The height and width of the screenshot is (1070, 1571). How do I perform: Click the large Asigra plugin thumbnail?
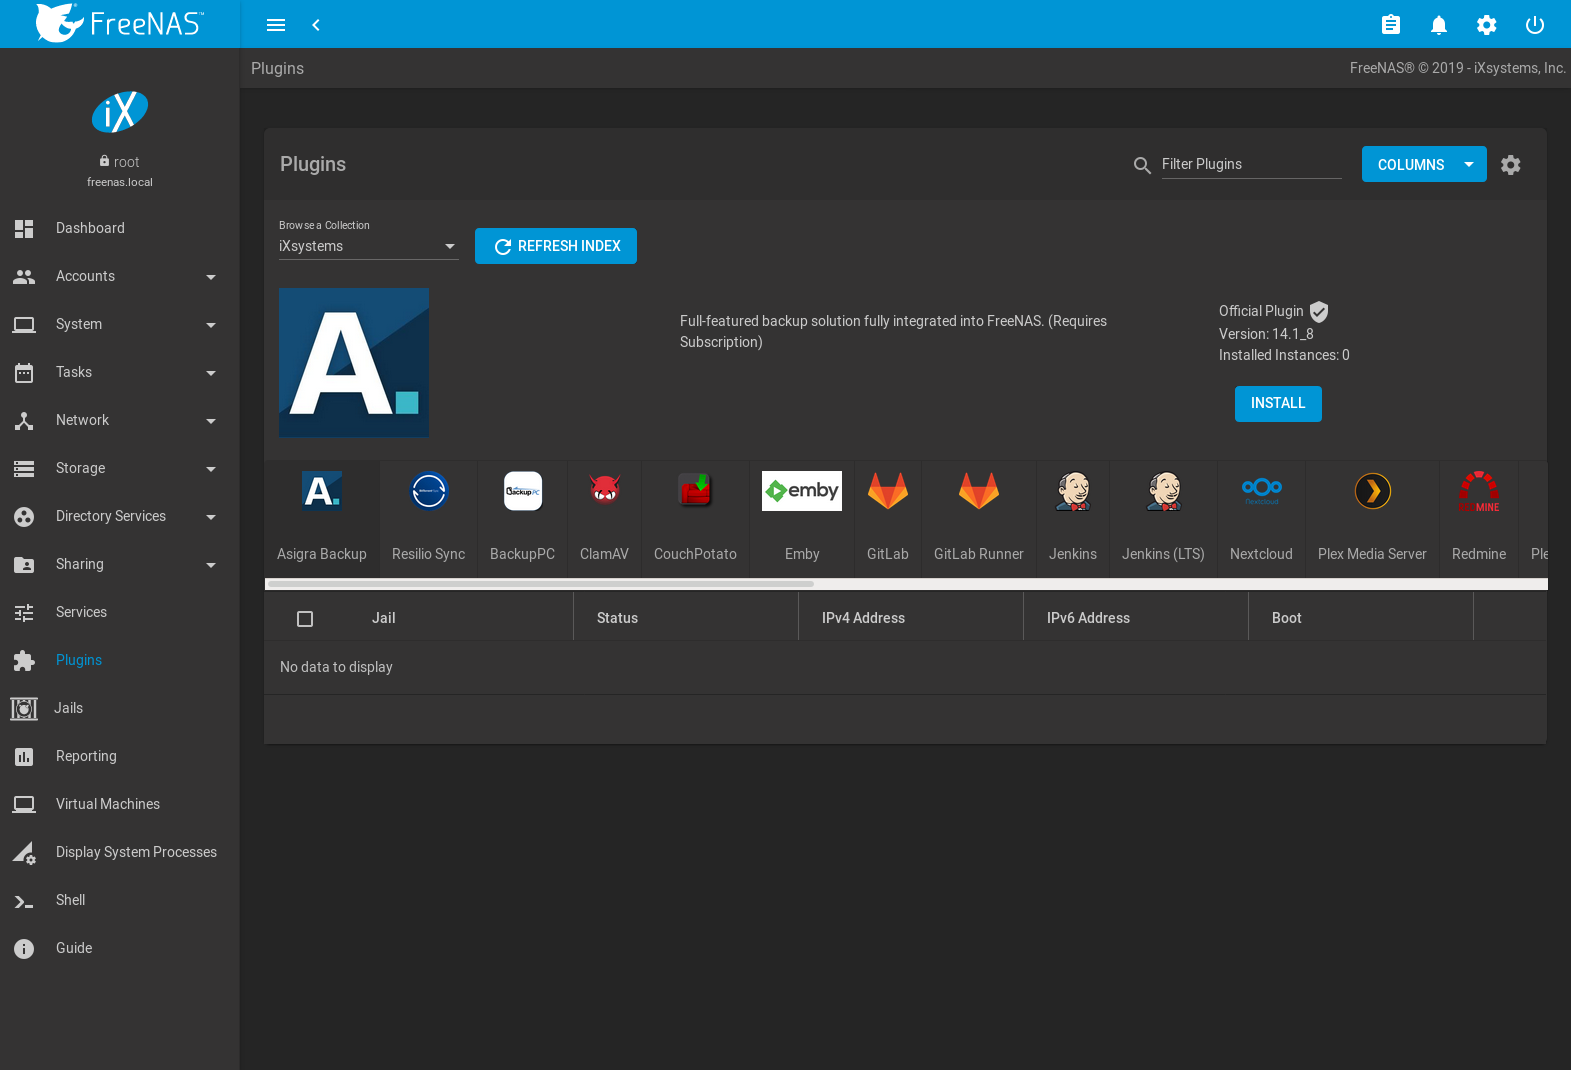354,363
